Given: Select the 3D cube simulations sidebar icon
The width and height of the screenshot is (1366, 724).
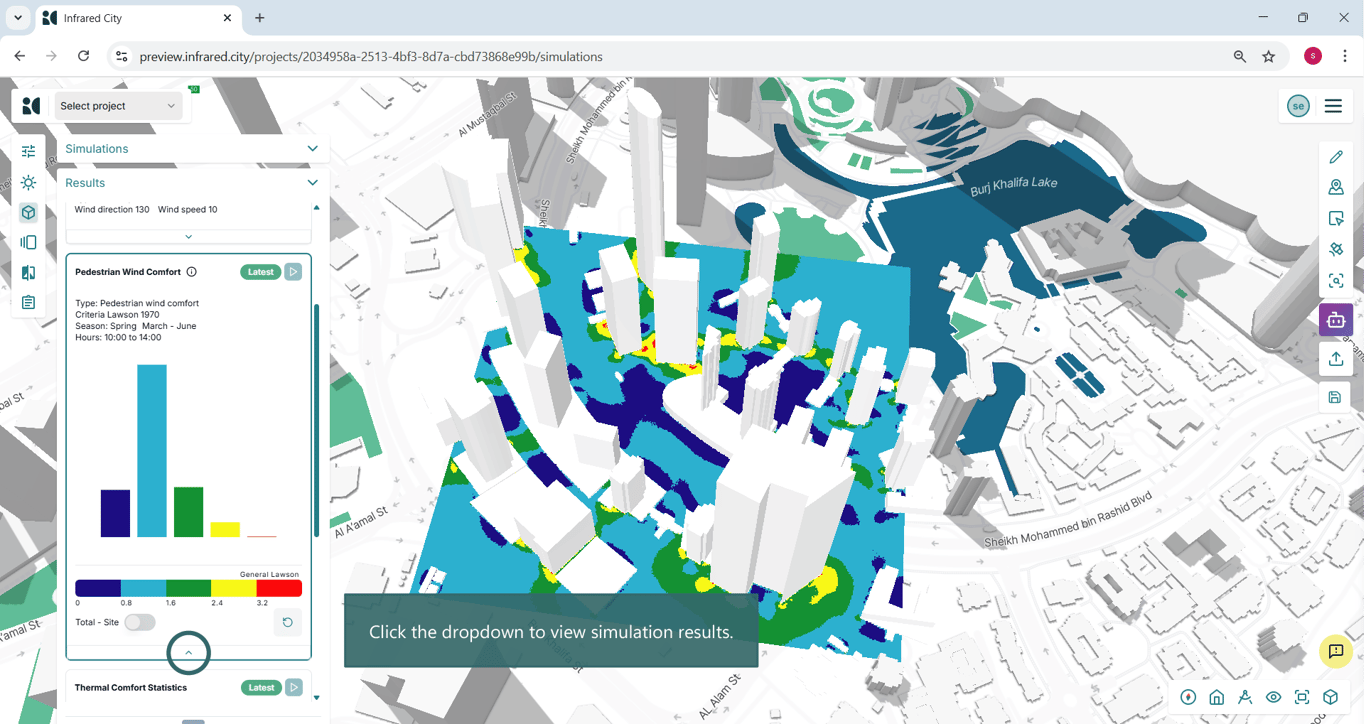Looking at the screenshot, I should pos(28,212).
